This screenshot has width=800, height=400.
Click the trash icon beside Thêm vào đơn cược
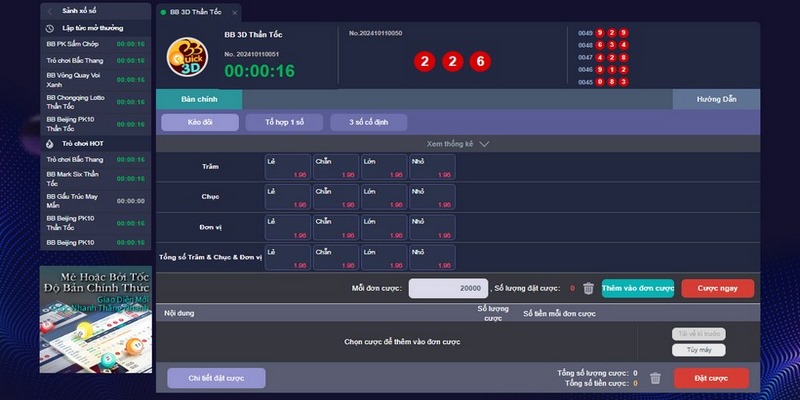pyautogui.click(x=588, y=288)
